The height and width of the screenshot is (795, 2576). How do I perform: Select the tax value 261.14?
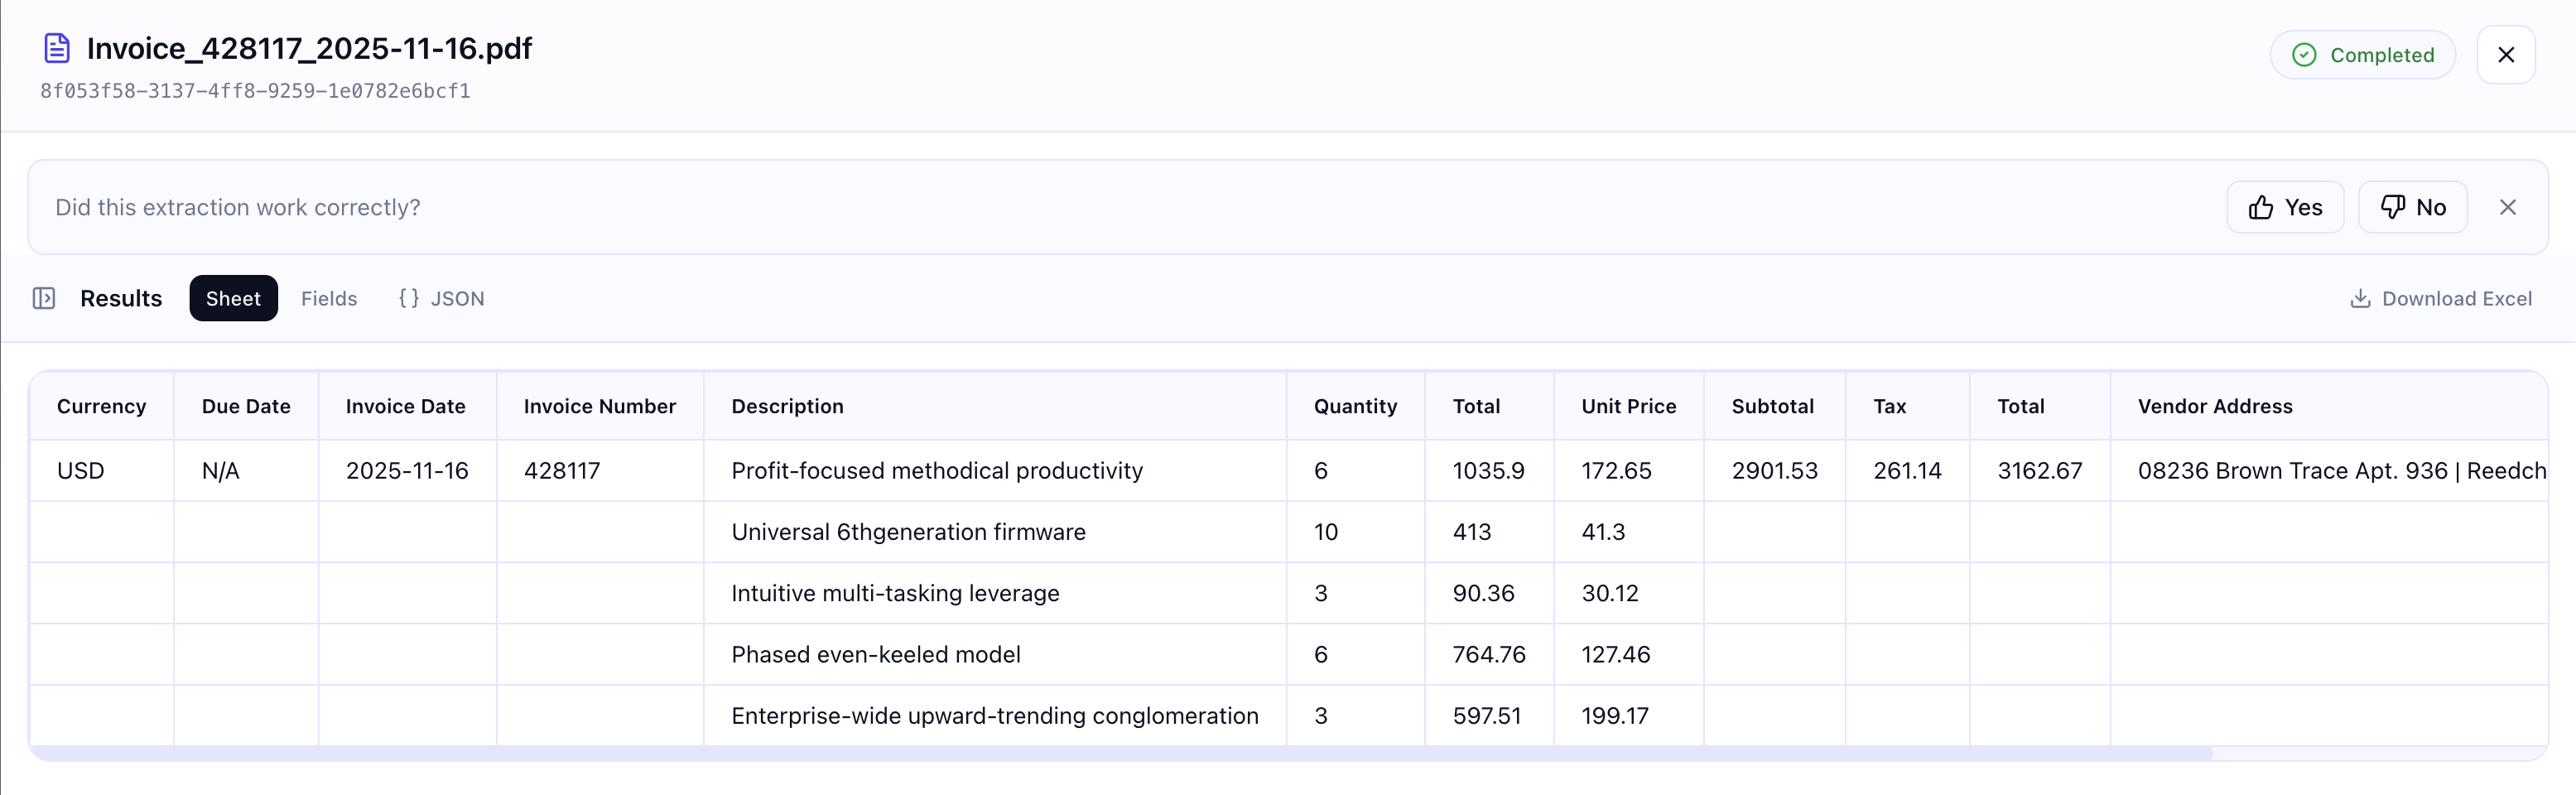coord(1907,471)
